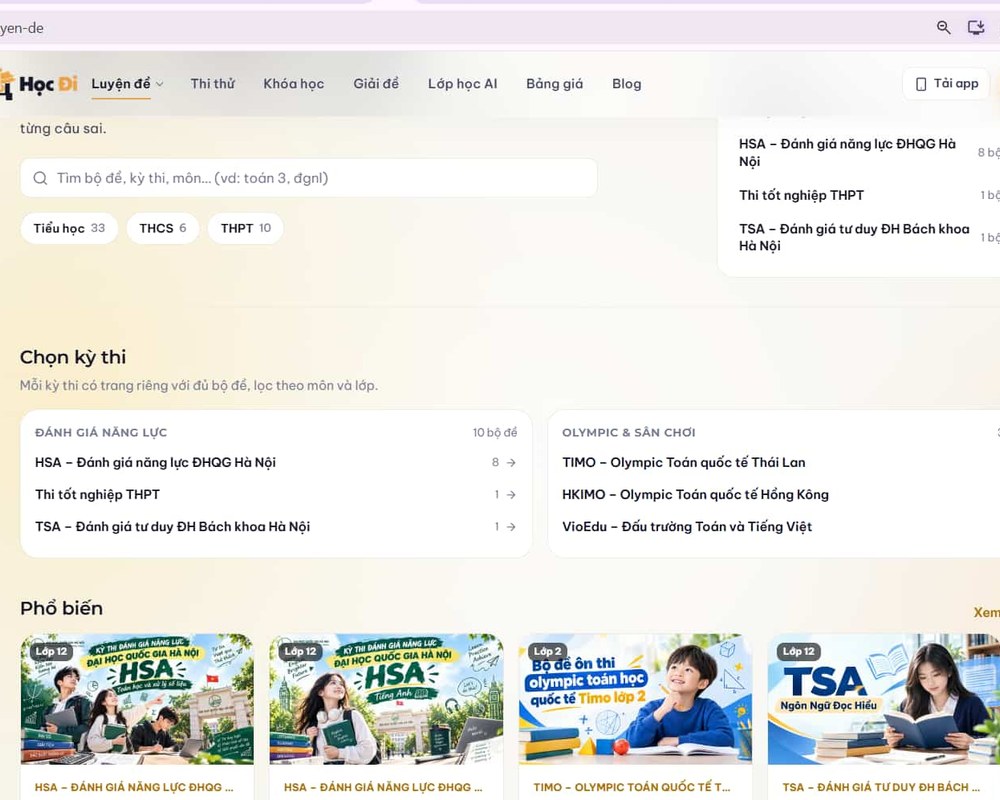
Task: Open TSA Ngôn Ngữ Đọc Hiểu thumbnail
Action: pyautogui.click(x=884, y=699)
